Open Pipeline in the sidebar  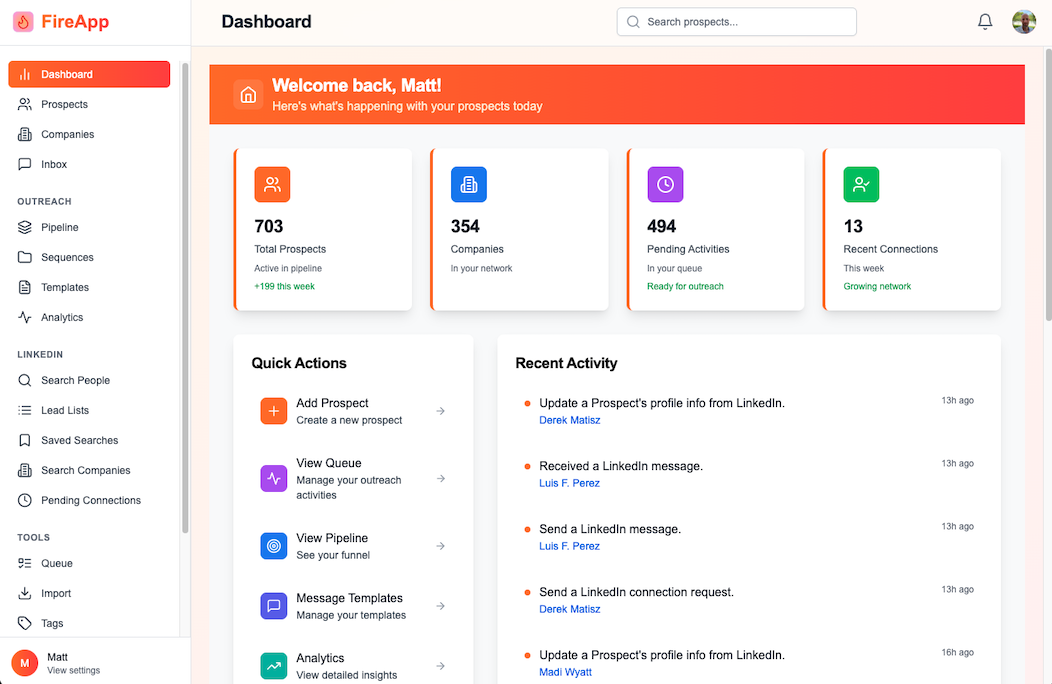pos(60,227)
